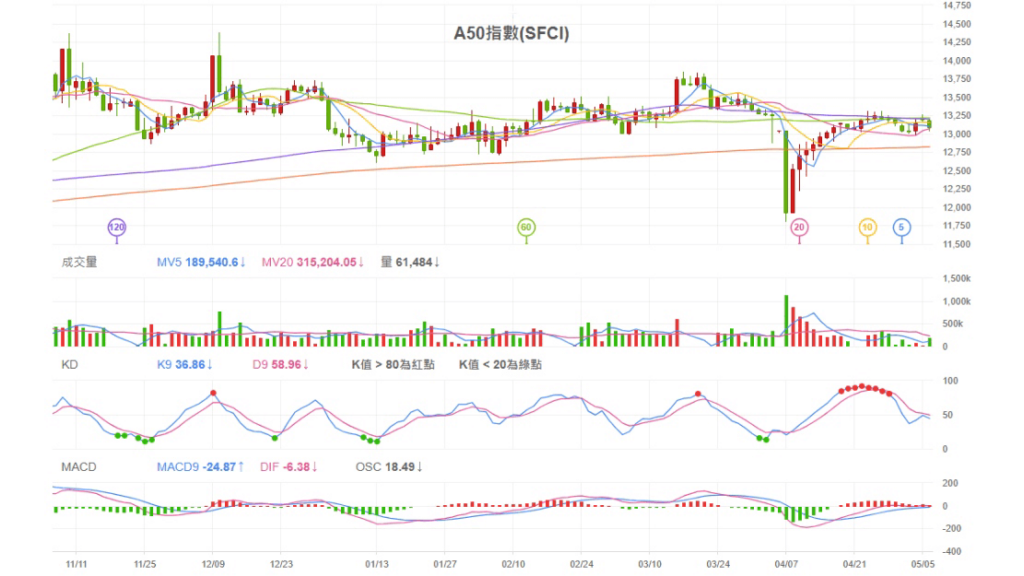Image resolution: width=1024 pixels, height=576 pixels.
Task: Click the 04/07 date axis label
Action: [x=786, y=564]
